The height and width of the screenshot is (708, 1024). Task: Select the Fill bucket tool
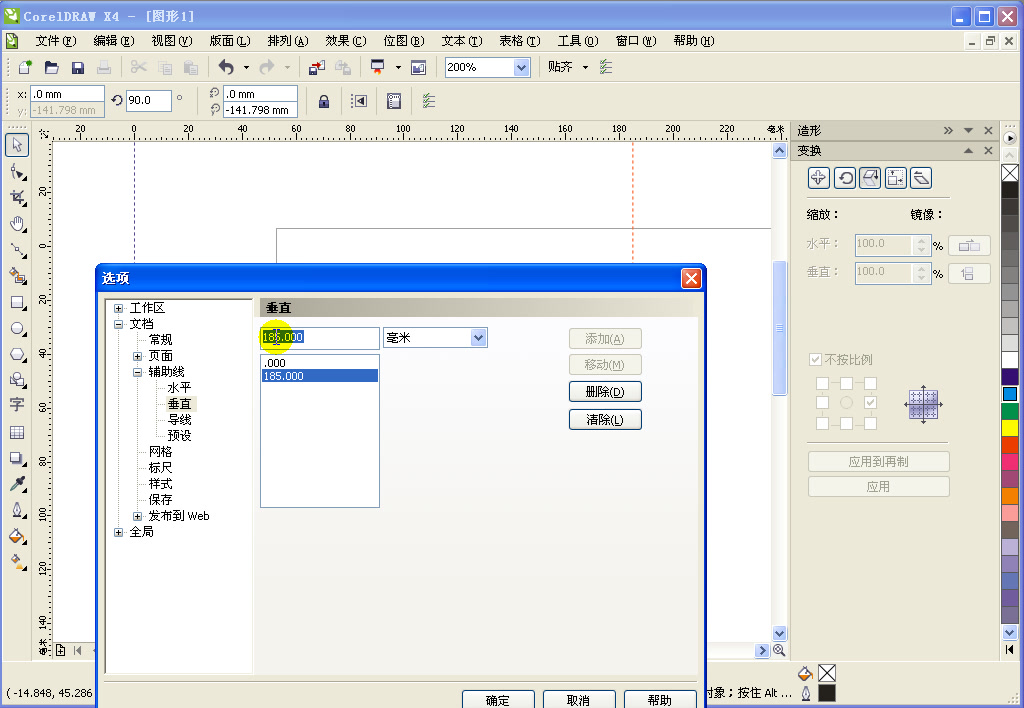click(x=17, y=536)
